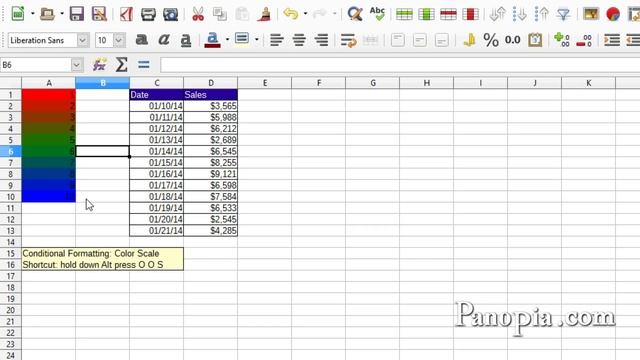Insert rows with the green row icon
640x360 pixels.
coord(404,14)
